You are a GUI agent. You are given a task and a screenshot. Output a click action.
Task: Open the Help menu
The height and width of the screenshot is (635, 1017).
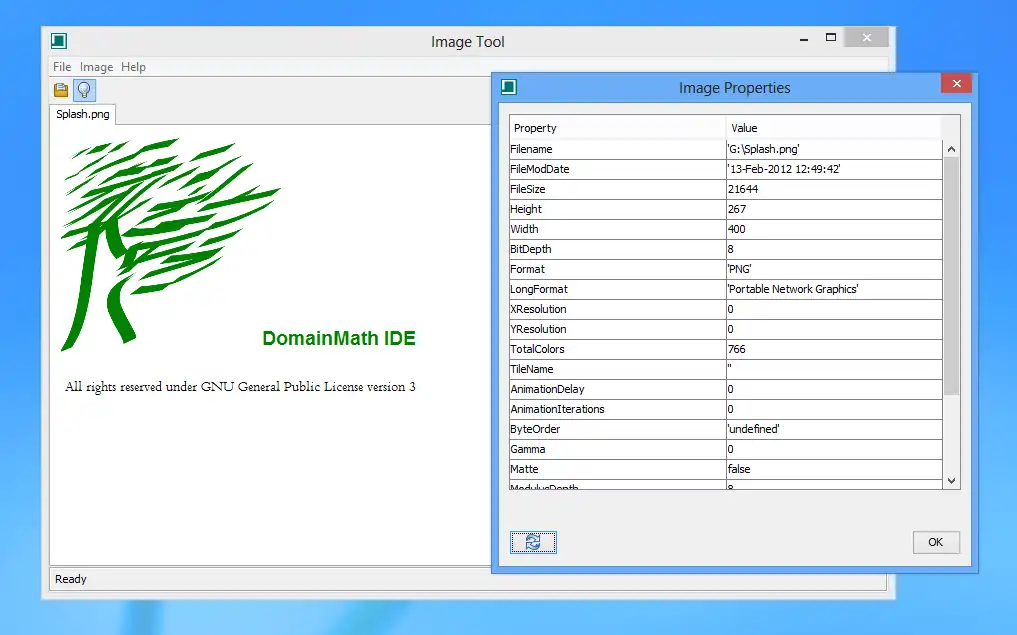coord(134,67)
